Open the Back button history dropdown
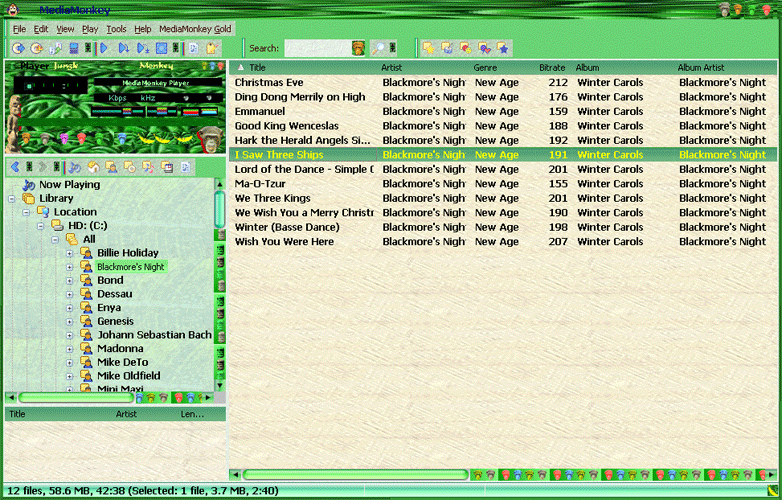The width and height of the screenshot is (782, 500). [29, 167]
